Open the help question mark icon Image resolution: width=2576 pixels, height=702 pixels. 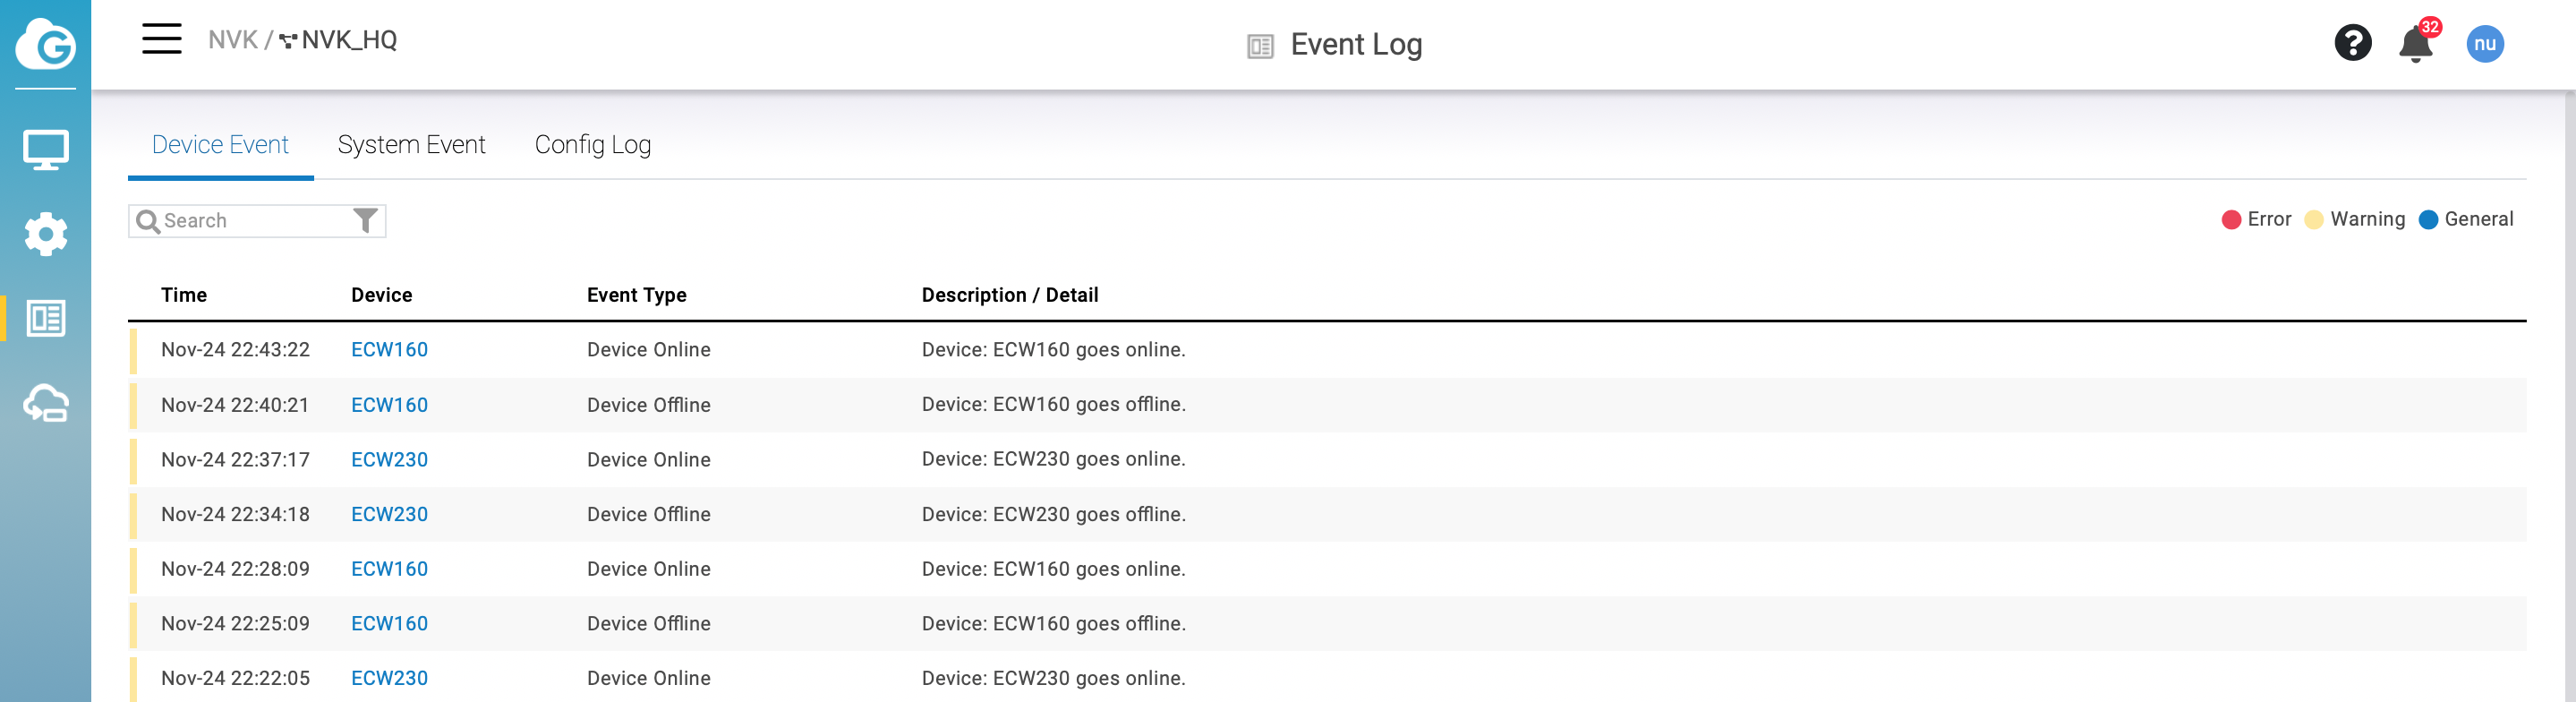click(2352, 43)
